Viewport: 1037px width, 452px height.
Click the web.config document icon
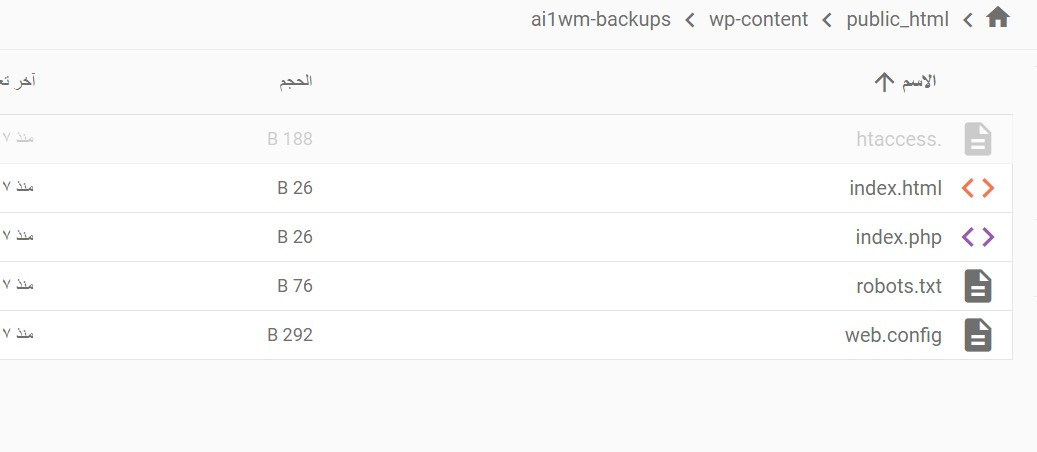[977, 335]
